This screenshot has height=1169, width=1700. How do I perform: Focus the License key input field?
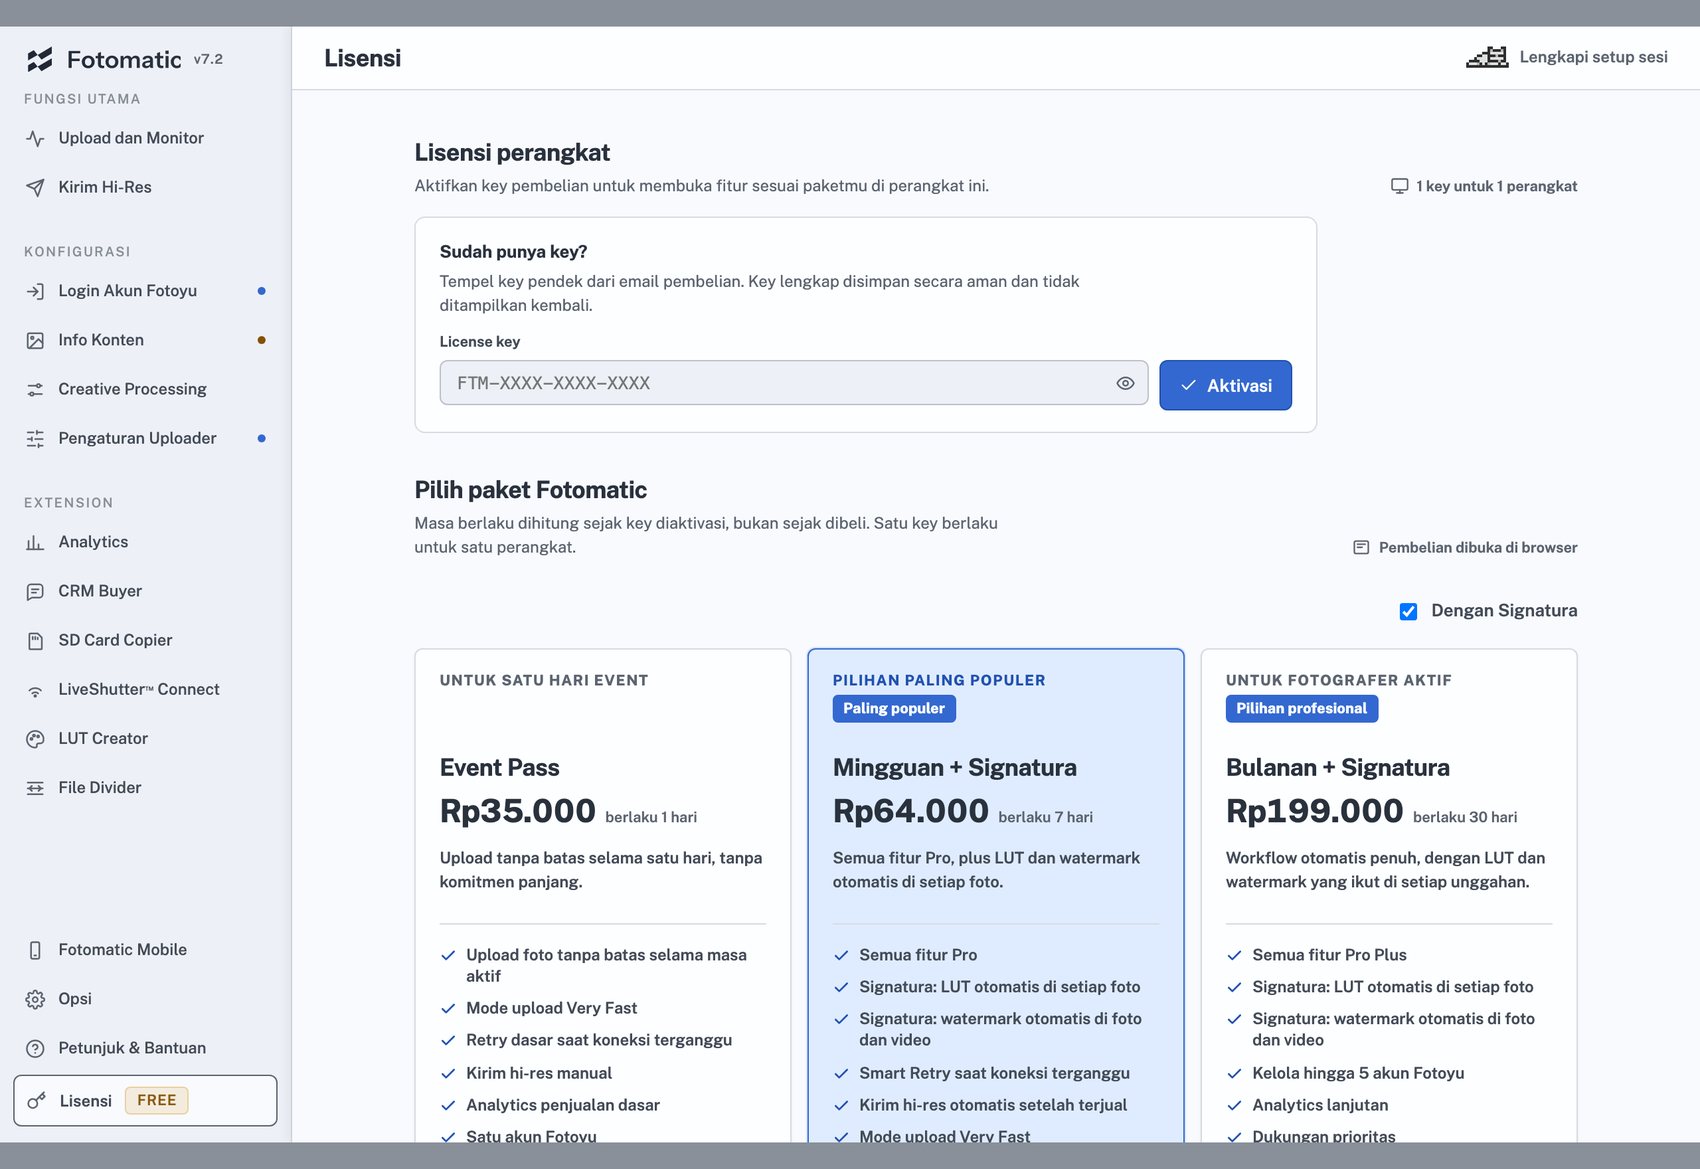[x=794, y=383]
